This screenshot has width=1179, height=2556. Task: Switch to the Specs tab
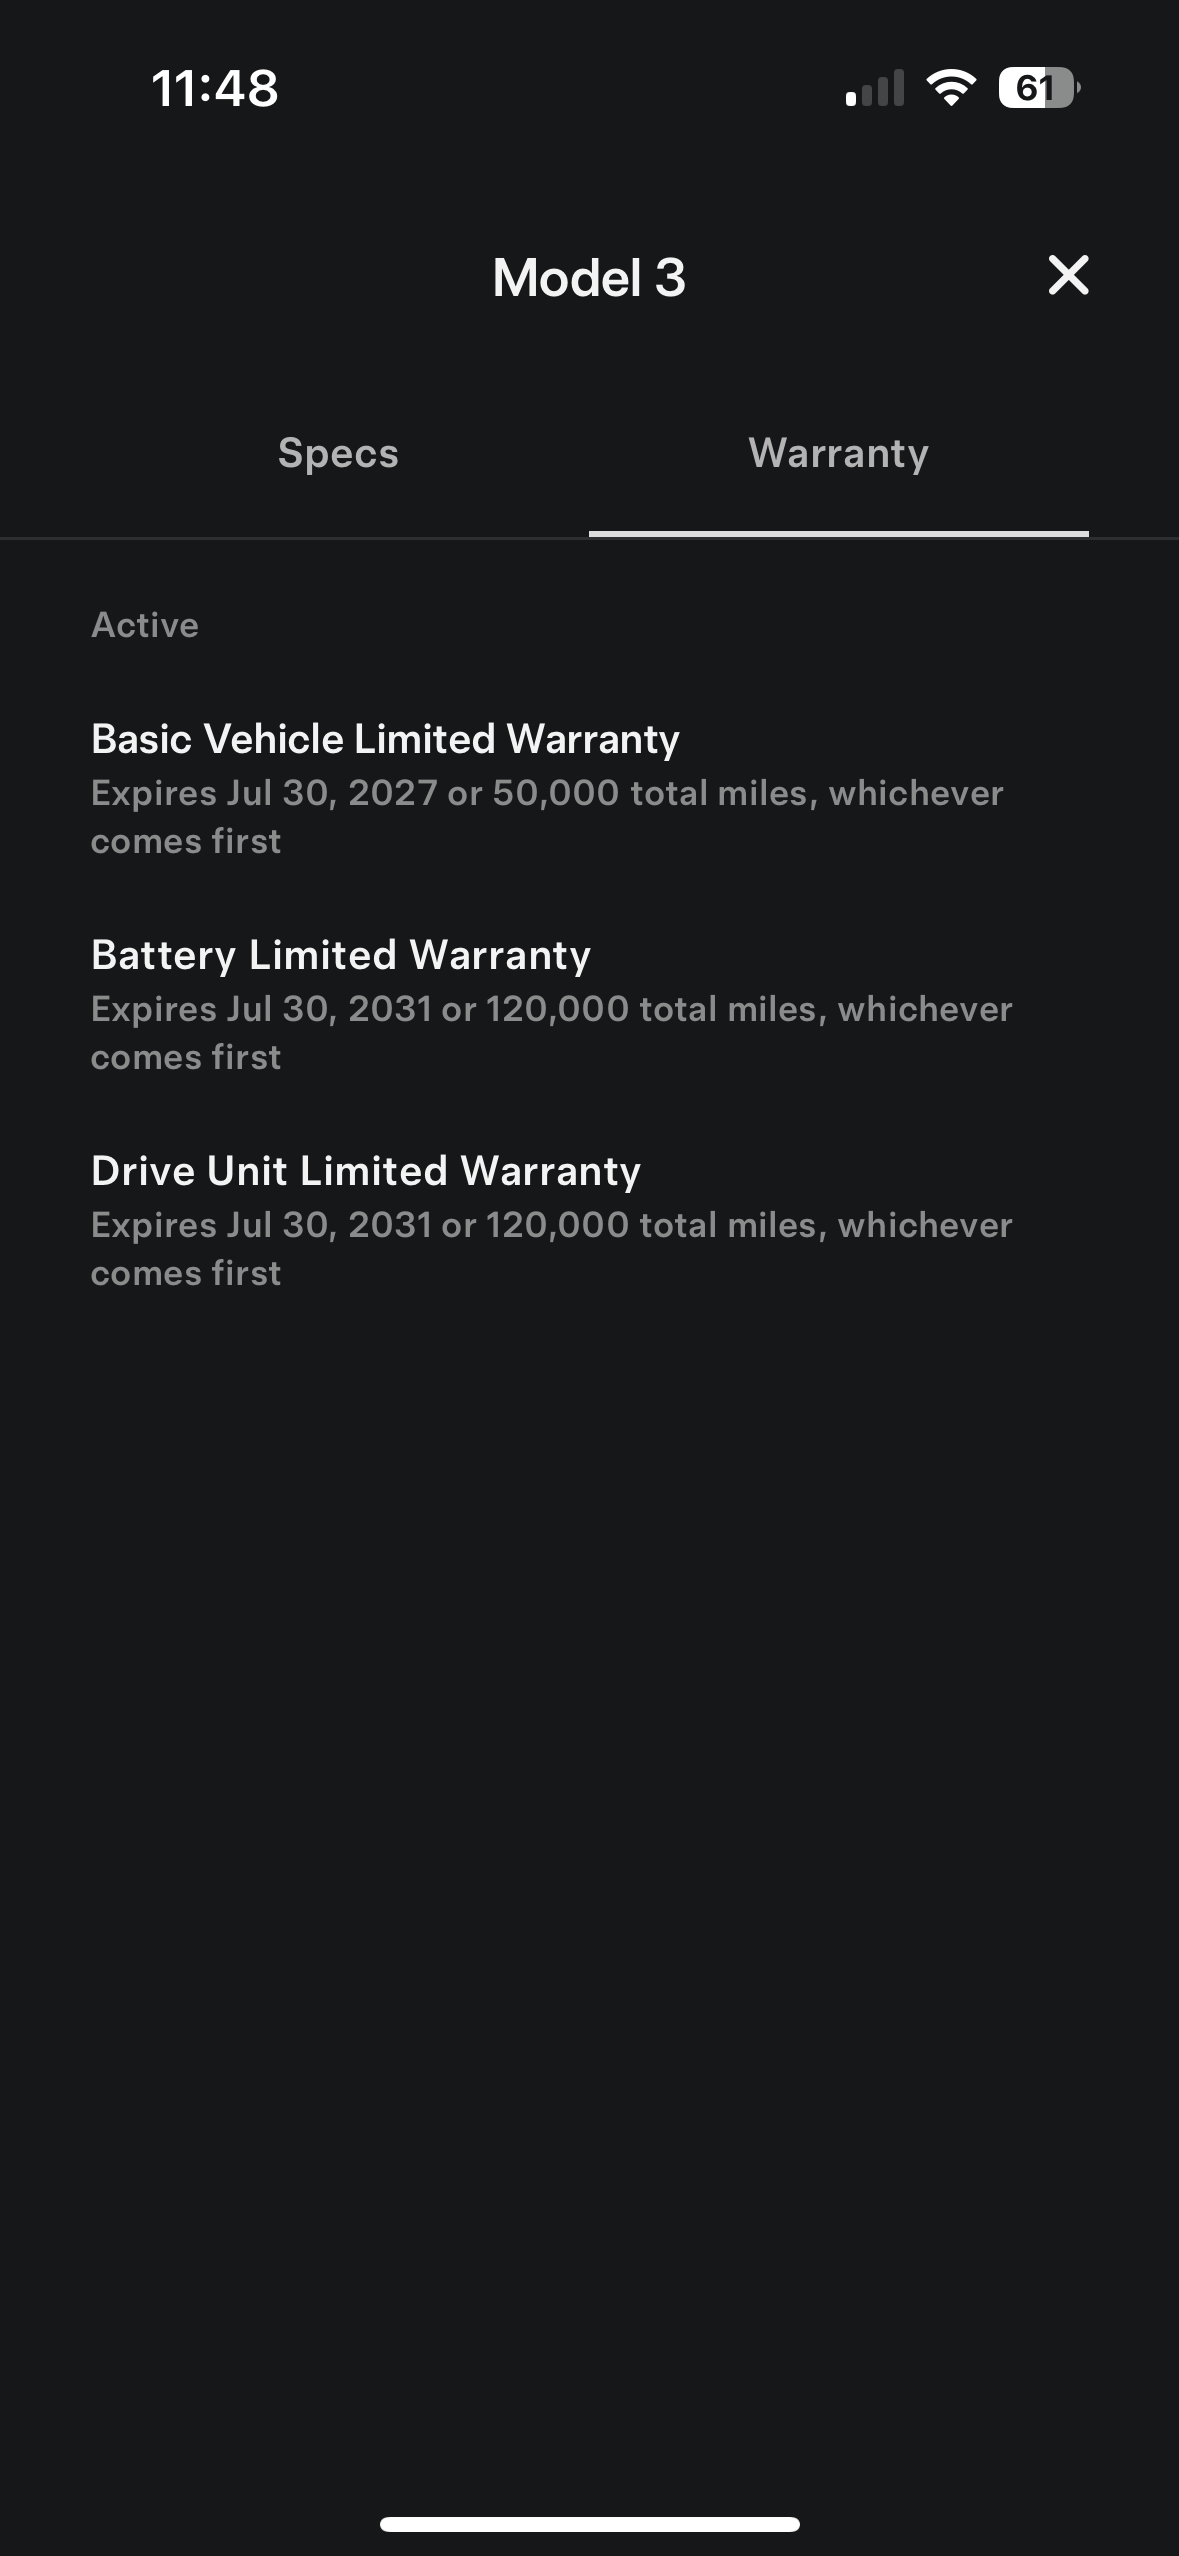tap(338, 454)
